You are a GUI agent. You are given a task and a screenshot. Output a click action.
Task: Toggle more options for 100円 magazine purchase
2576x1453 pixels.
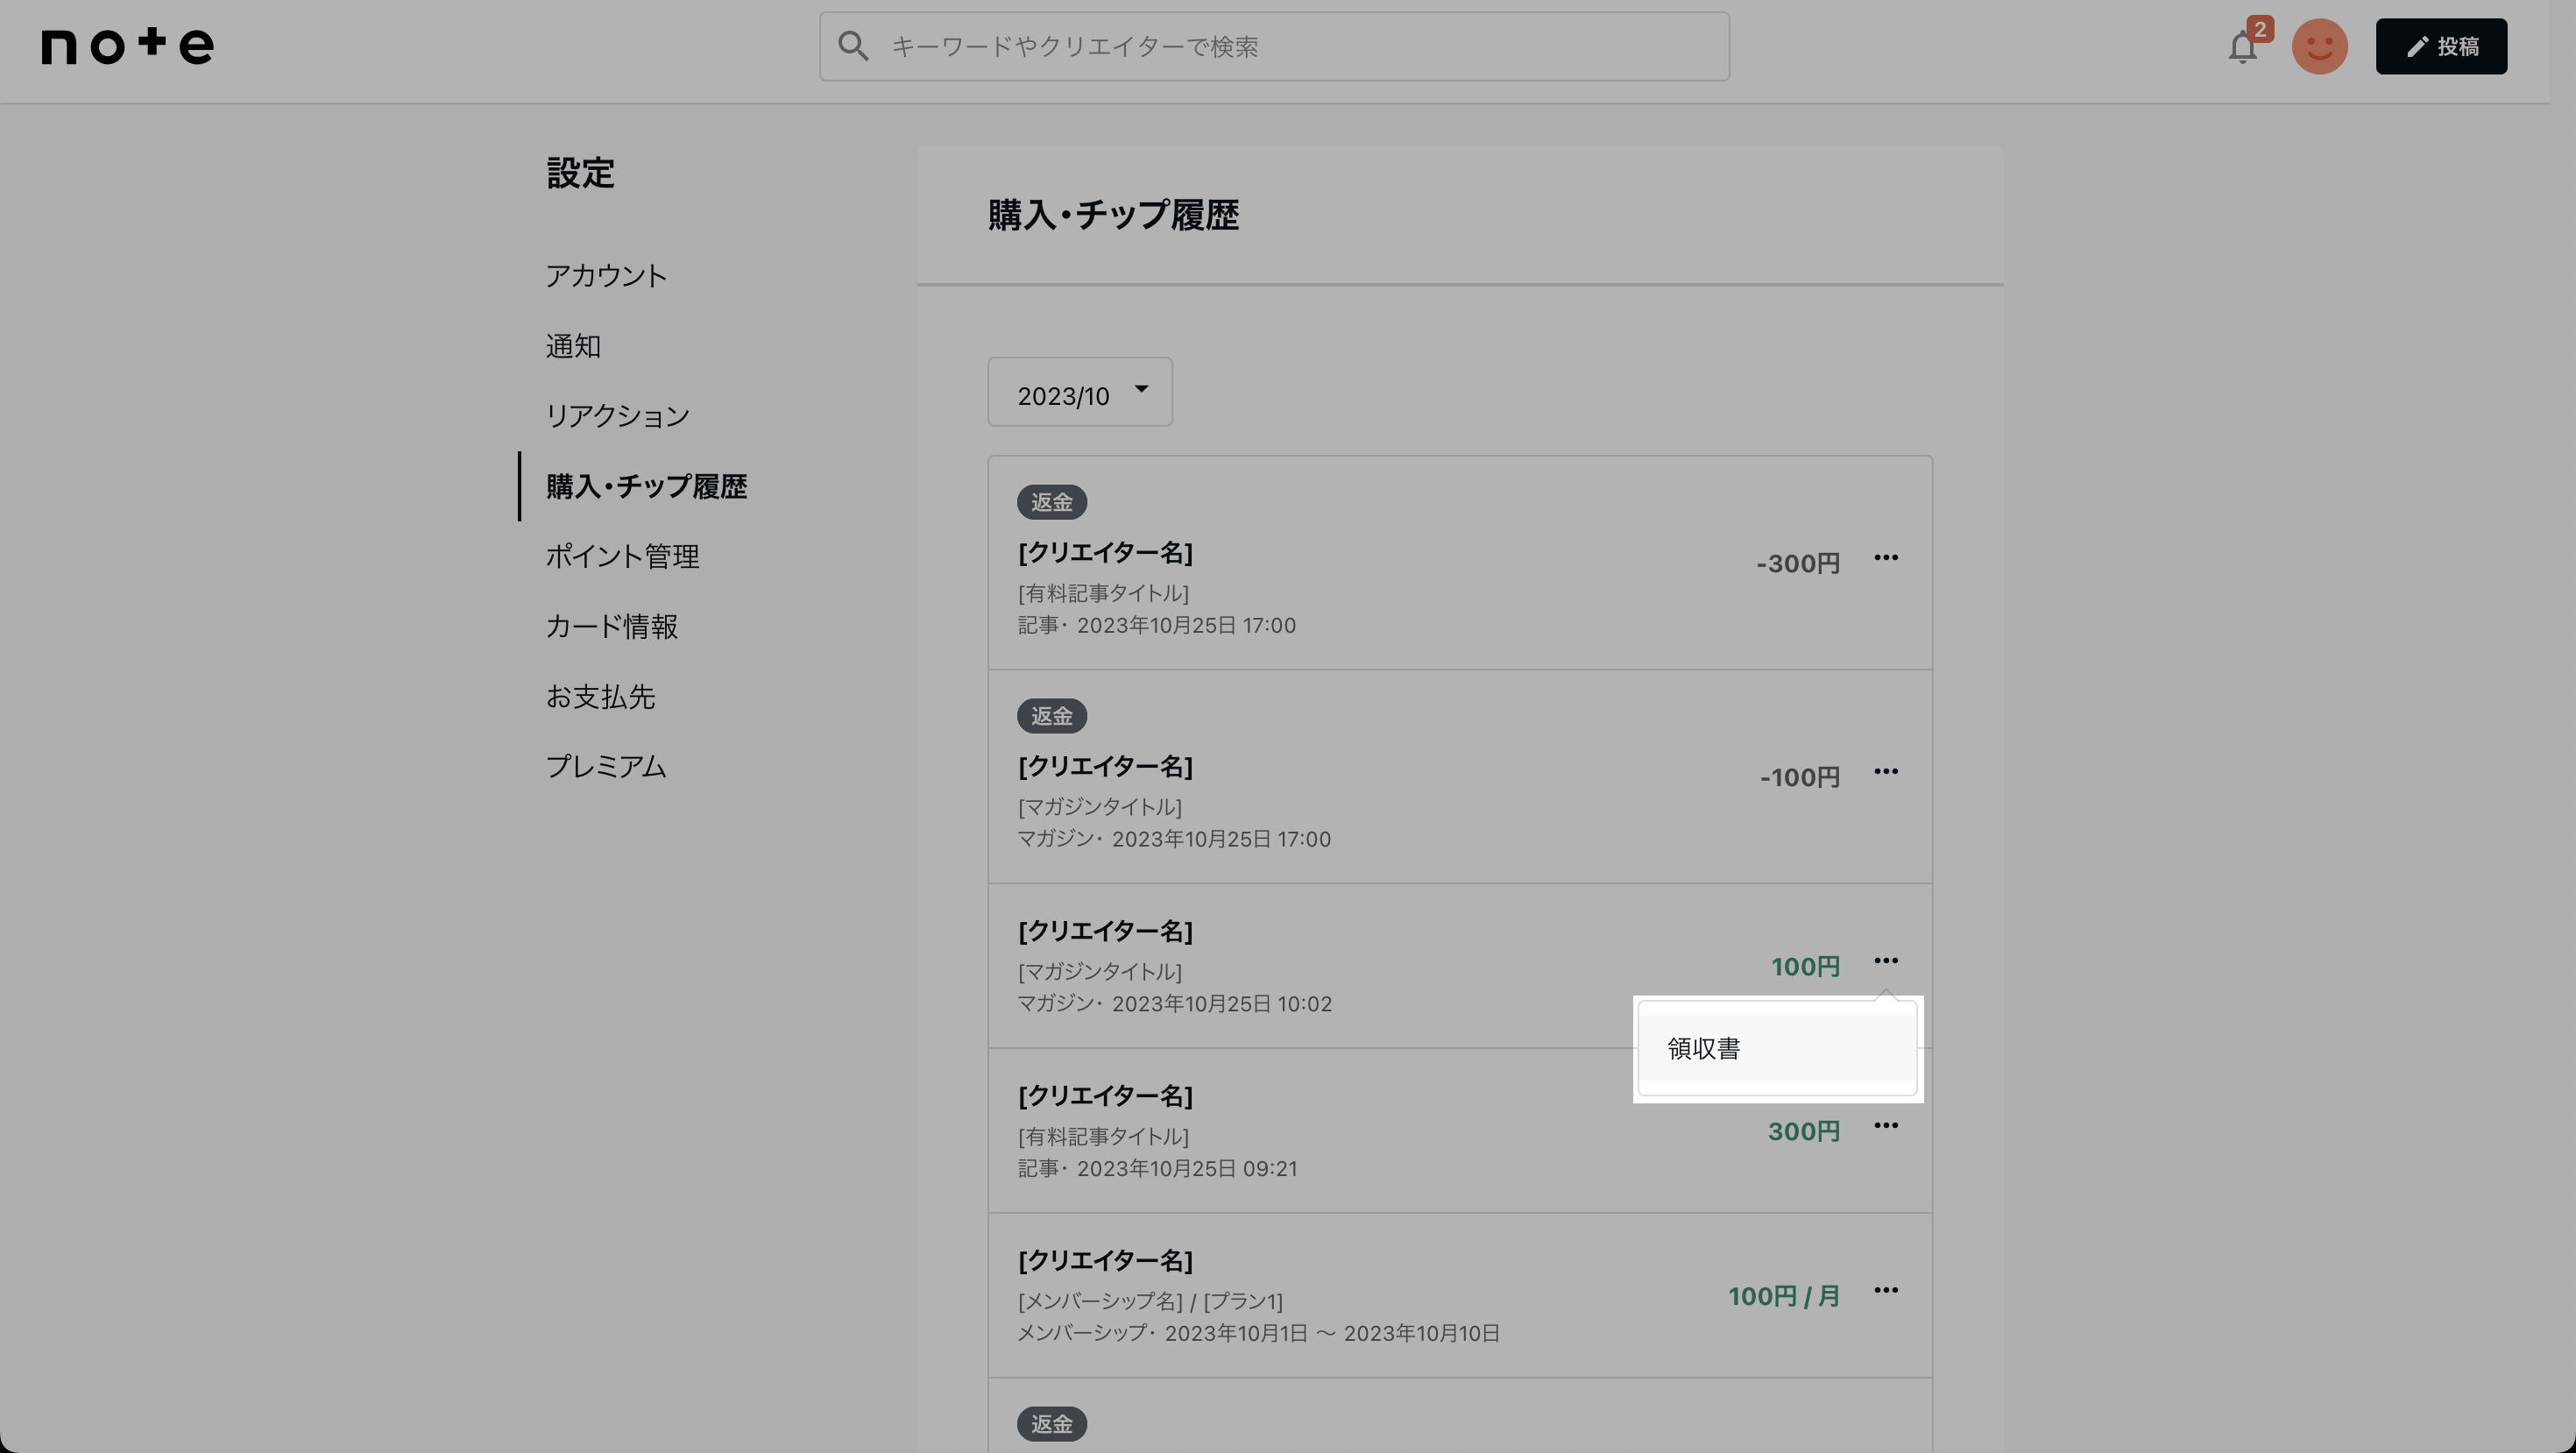tap(1885, 961)
